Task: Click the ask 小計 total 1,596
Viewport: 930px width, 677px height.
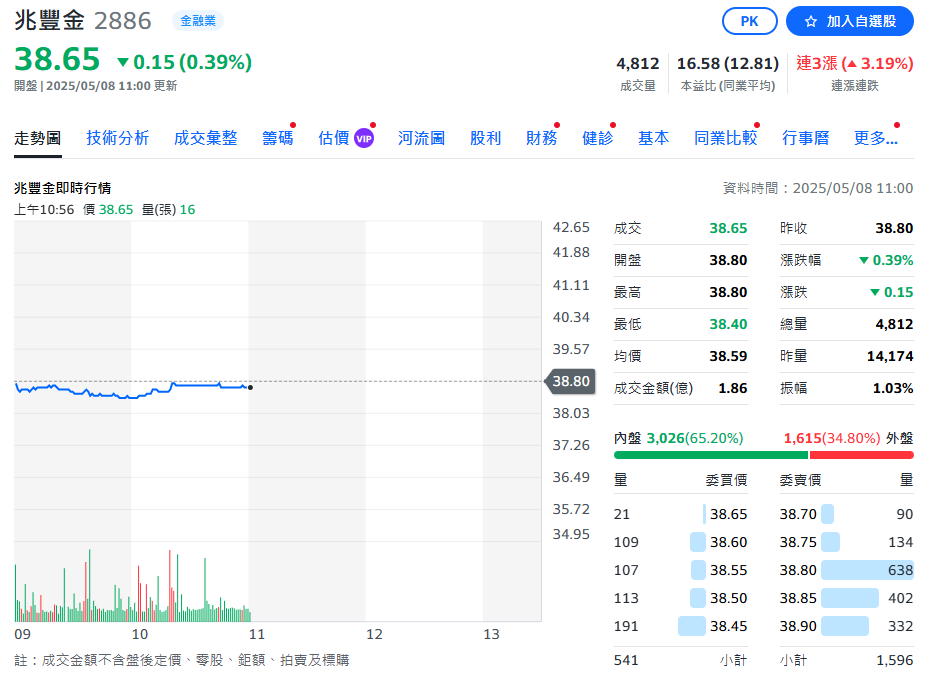Action: coord(894,660)
